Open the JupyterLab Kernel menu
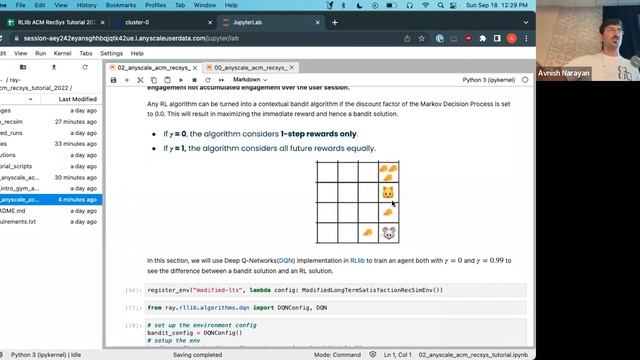The width and height of the screenshot is (640, 360). coord(62,53)
